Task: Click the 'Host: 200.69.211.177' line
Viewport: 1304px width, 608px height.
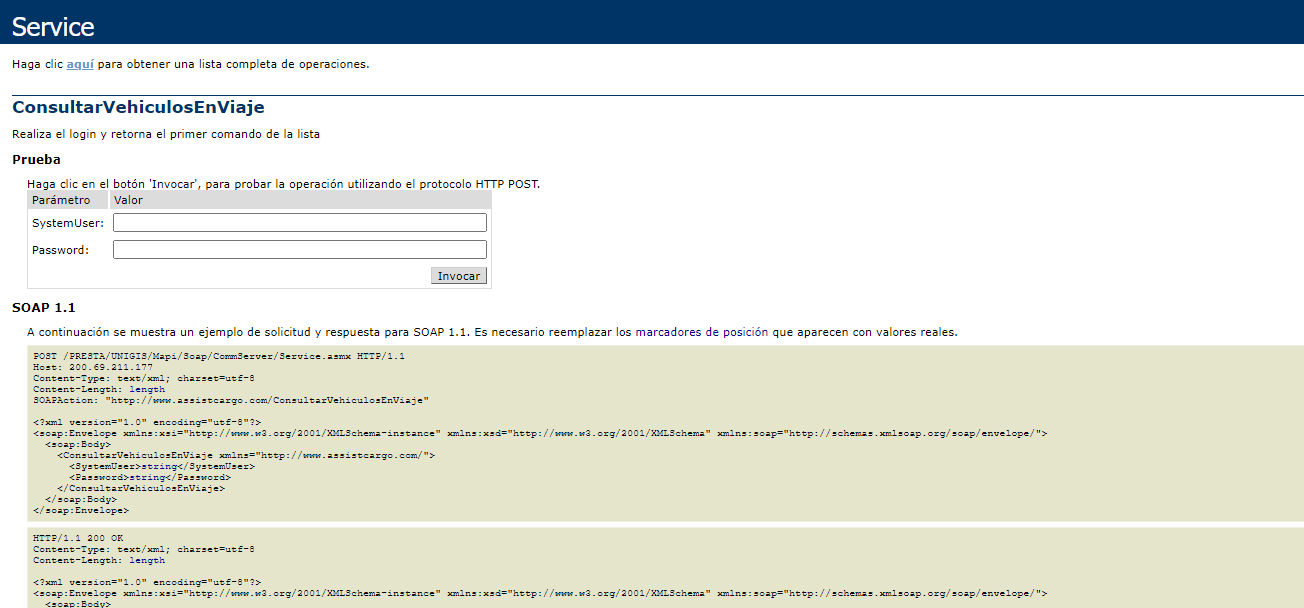Action: [x=93, y=367]
